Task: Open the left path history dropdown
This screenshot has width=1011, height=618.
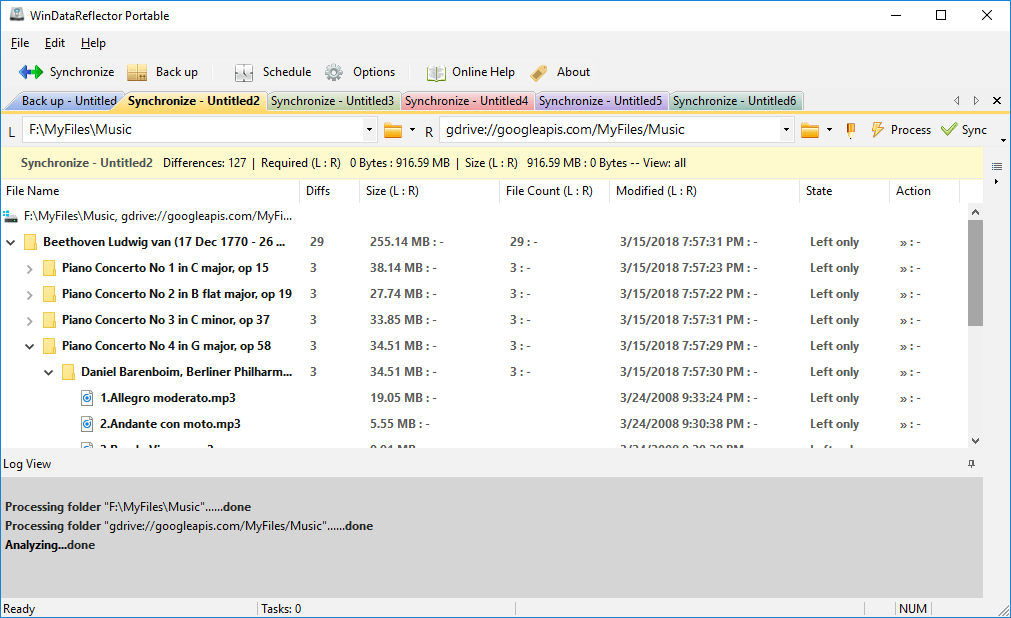Action: tap(369, 130)
